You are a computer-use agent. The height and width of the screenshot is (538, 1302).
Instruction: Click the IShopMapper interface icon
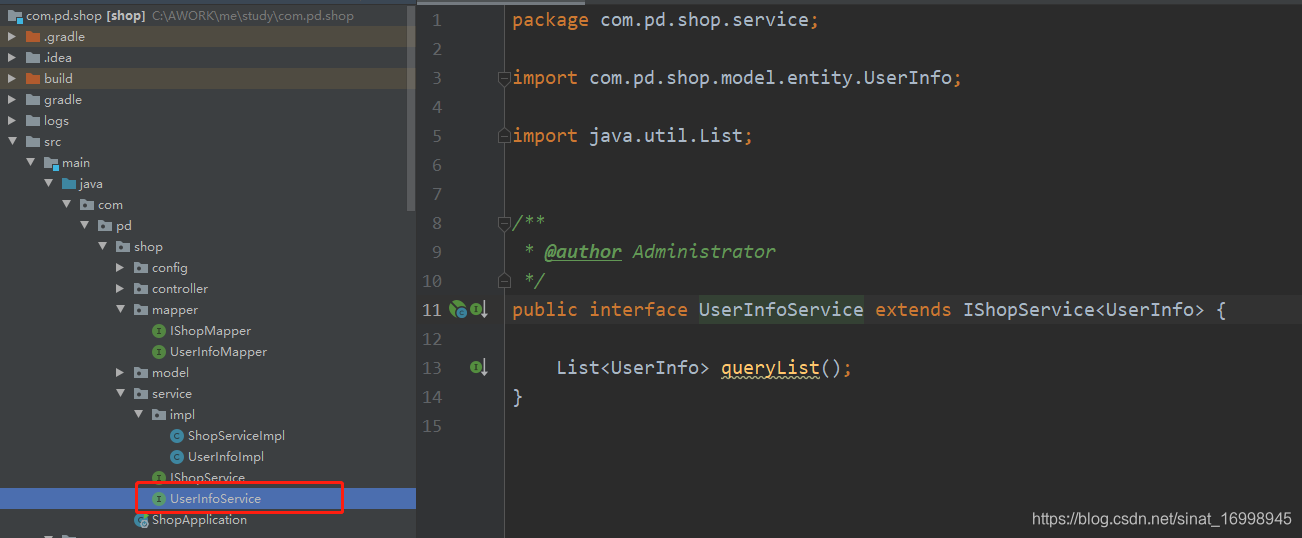click(159, 331)
